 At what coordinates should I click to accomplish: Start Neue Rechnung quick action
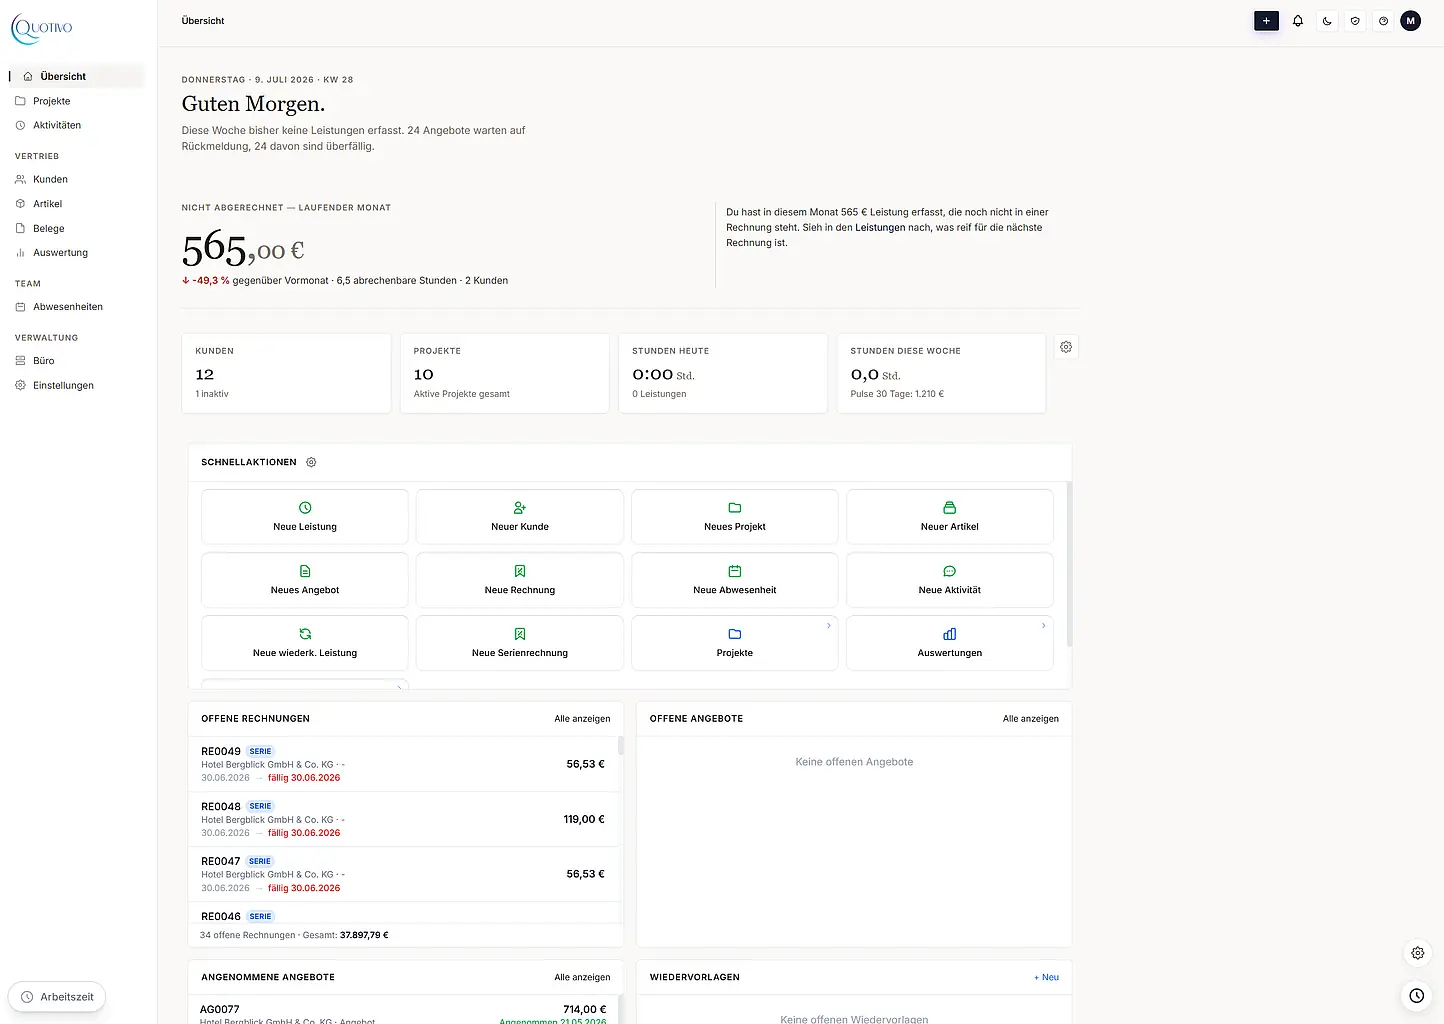[520, 580]
